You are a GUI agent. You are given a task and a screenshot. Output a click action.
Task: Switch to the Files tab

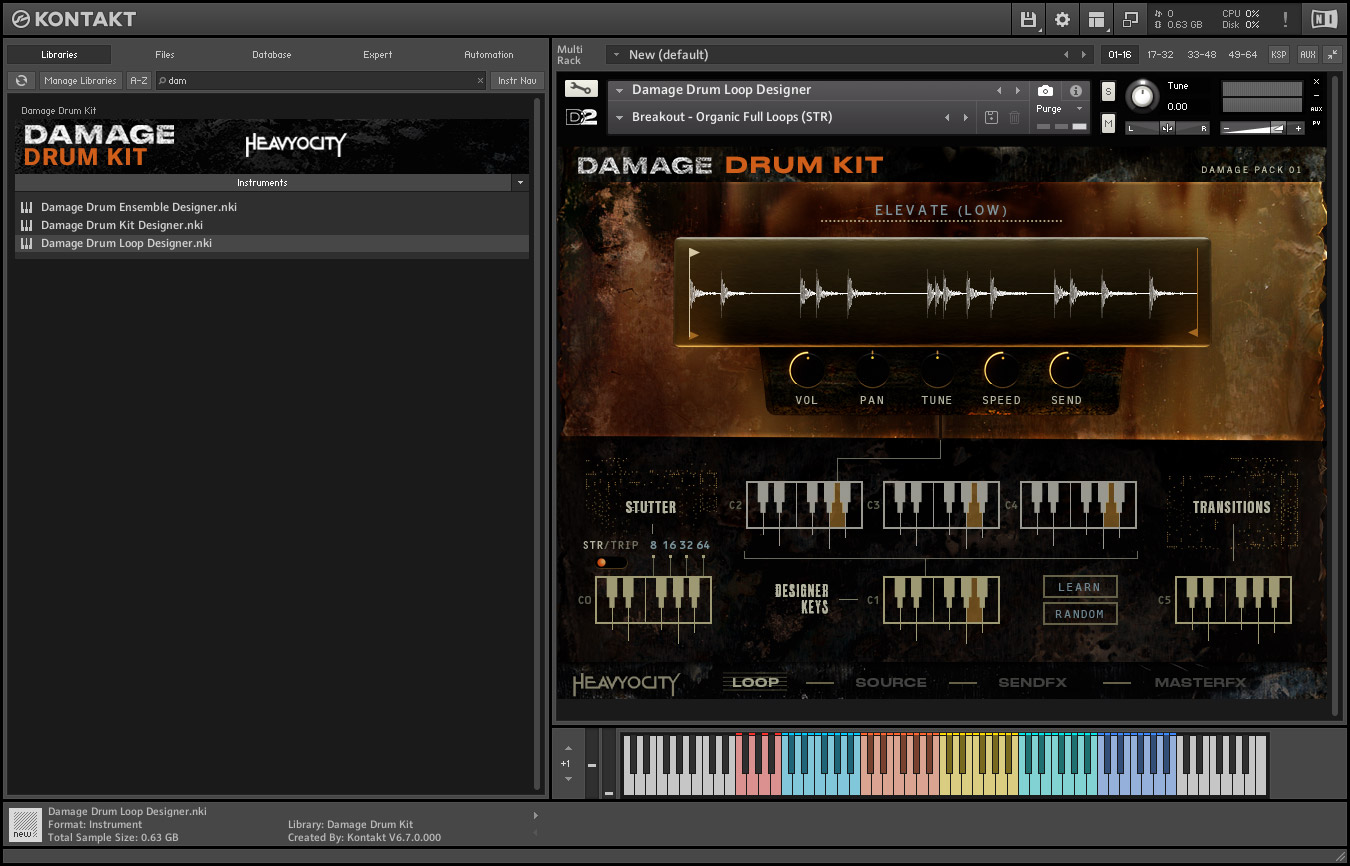(x=165, y=55)
